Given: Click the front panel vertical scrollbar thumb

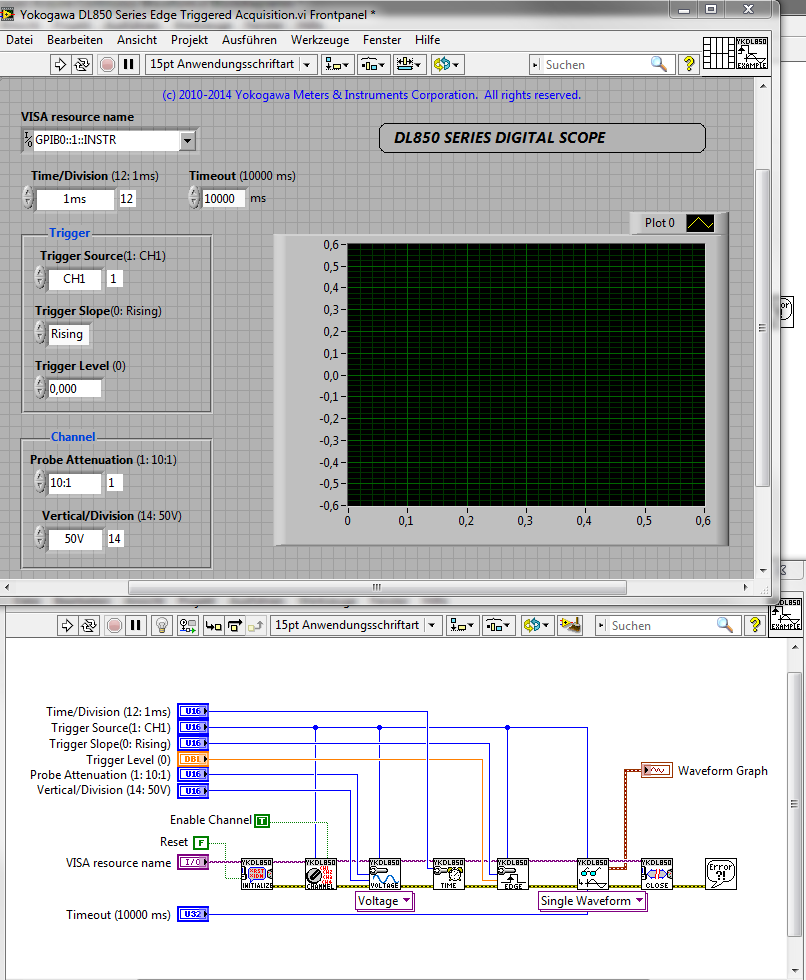Looking at the screenshot, I should (763, 328).
